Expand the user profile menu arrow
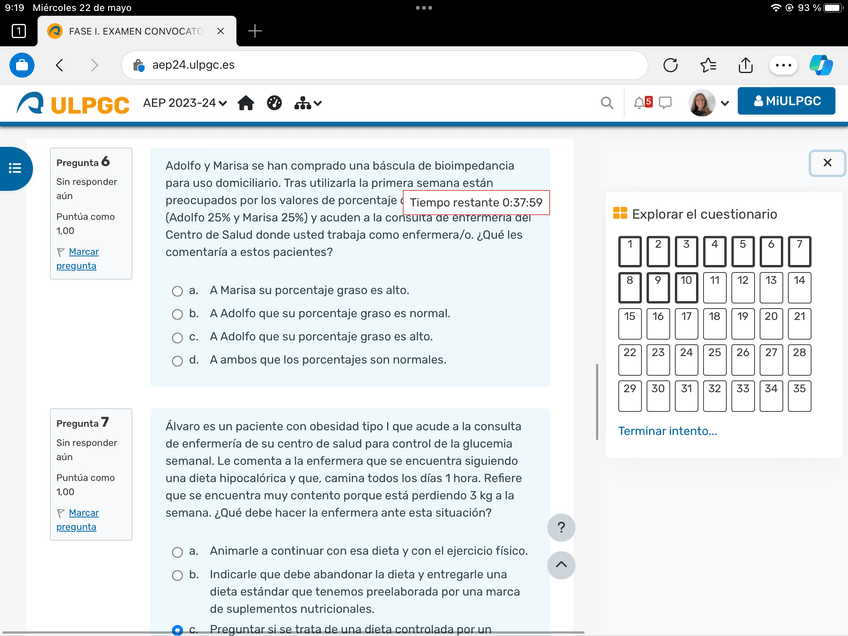 tap(725, 103)
